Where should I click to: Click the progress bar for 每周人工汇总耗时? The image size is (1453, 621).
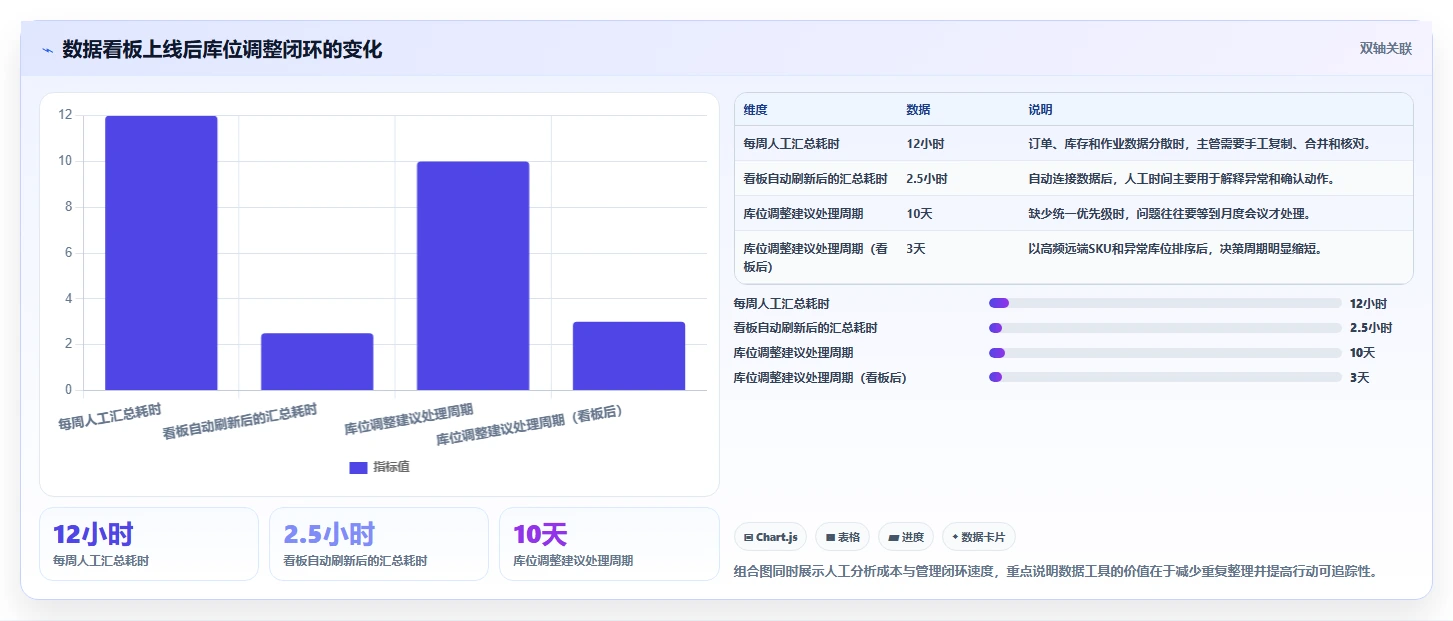click(1165, 303)
